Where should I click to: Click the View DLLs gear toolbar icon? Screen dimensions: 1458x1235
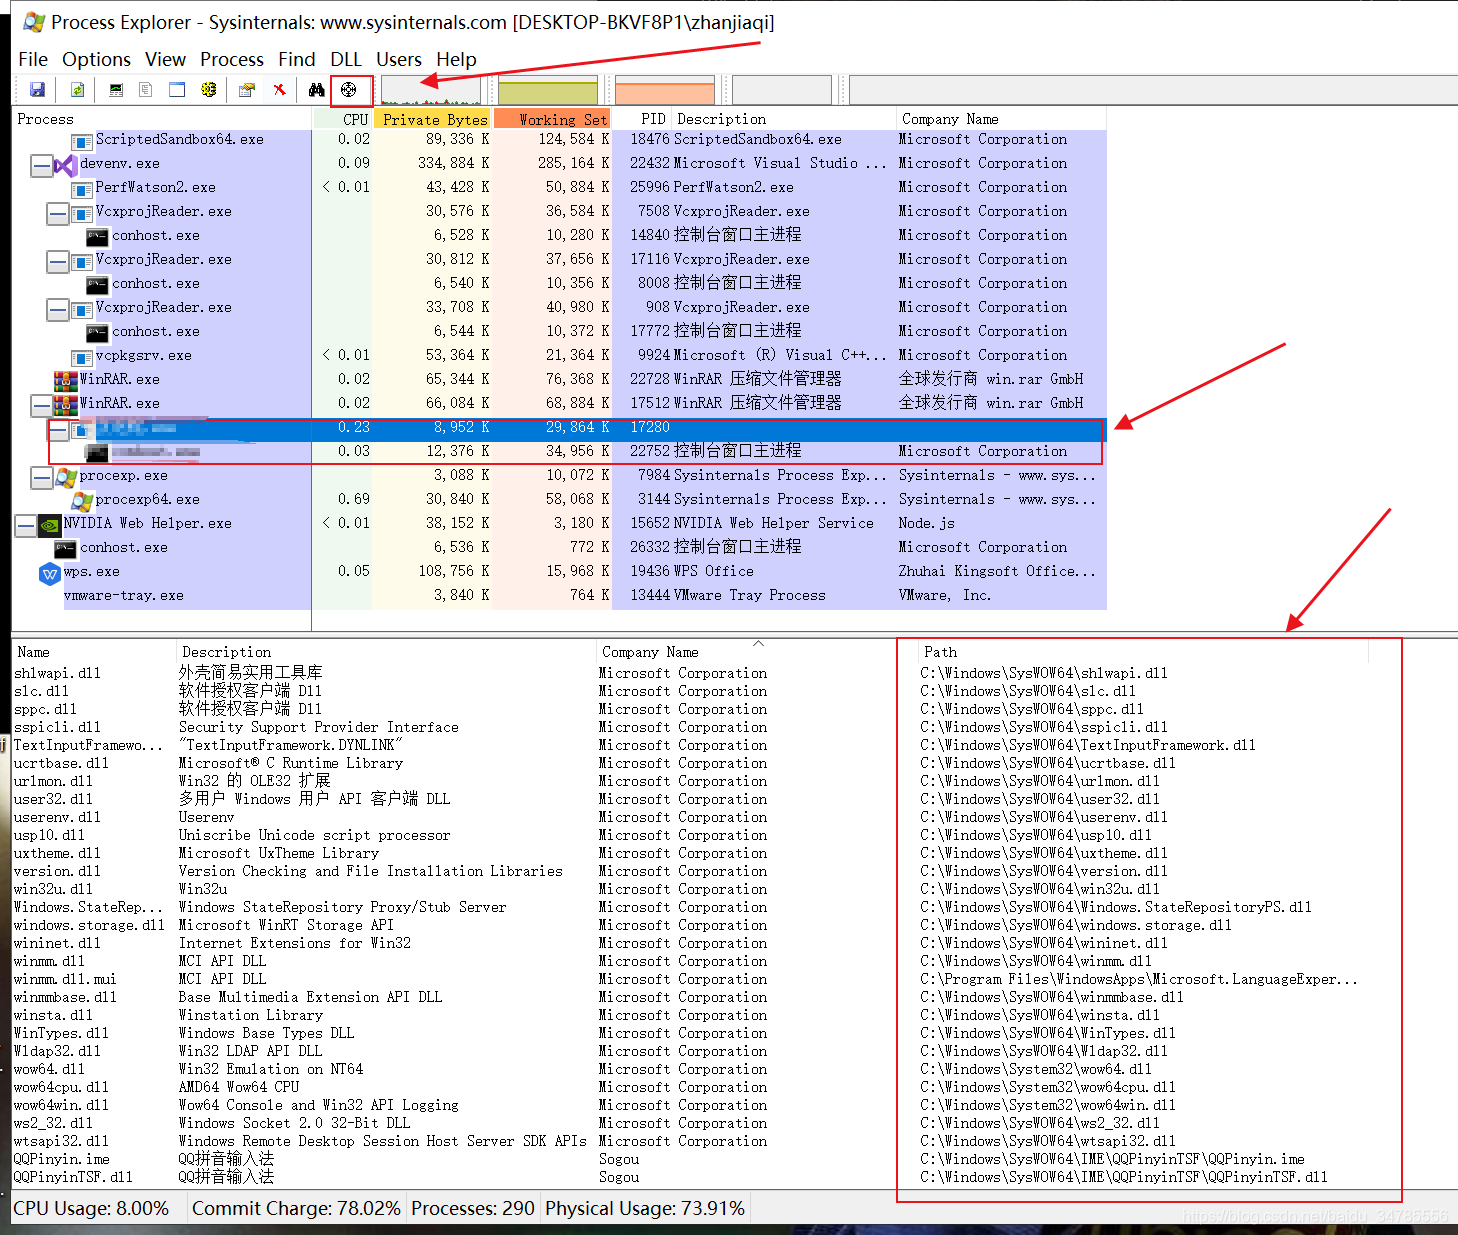pyautogui.click(x=208, y=90)
